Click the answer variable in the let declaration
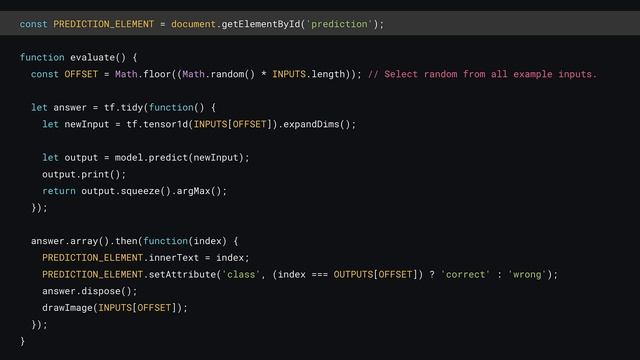Screen dimensions: 640x360 coord(70,108)
